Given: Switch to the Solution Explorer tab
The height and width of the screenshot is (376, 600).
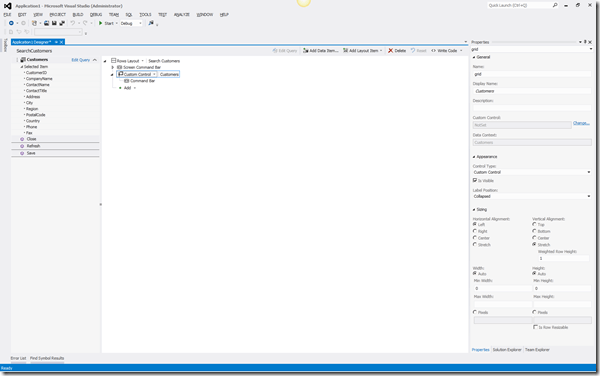Looking at the screenshot, I should click(x=507, y=350).
